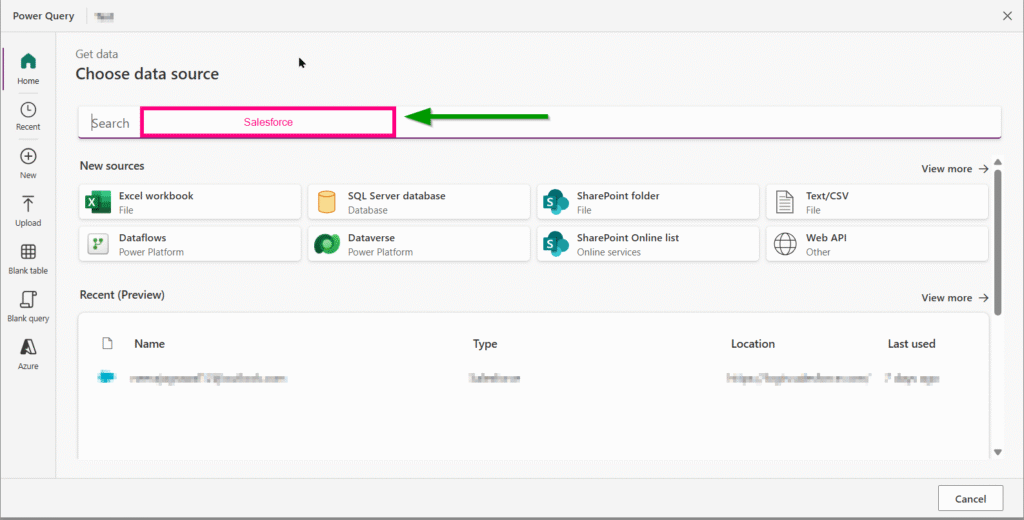Select the New plus icon

[x=28, y=156]
